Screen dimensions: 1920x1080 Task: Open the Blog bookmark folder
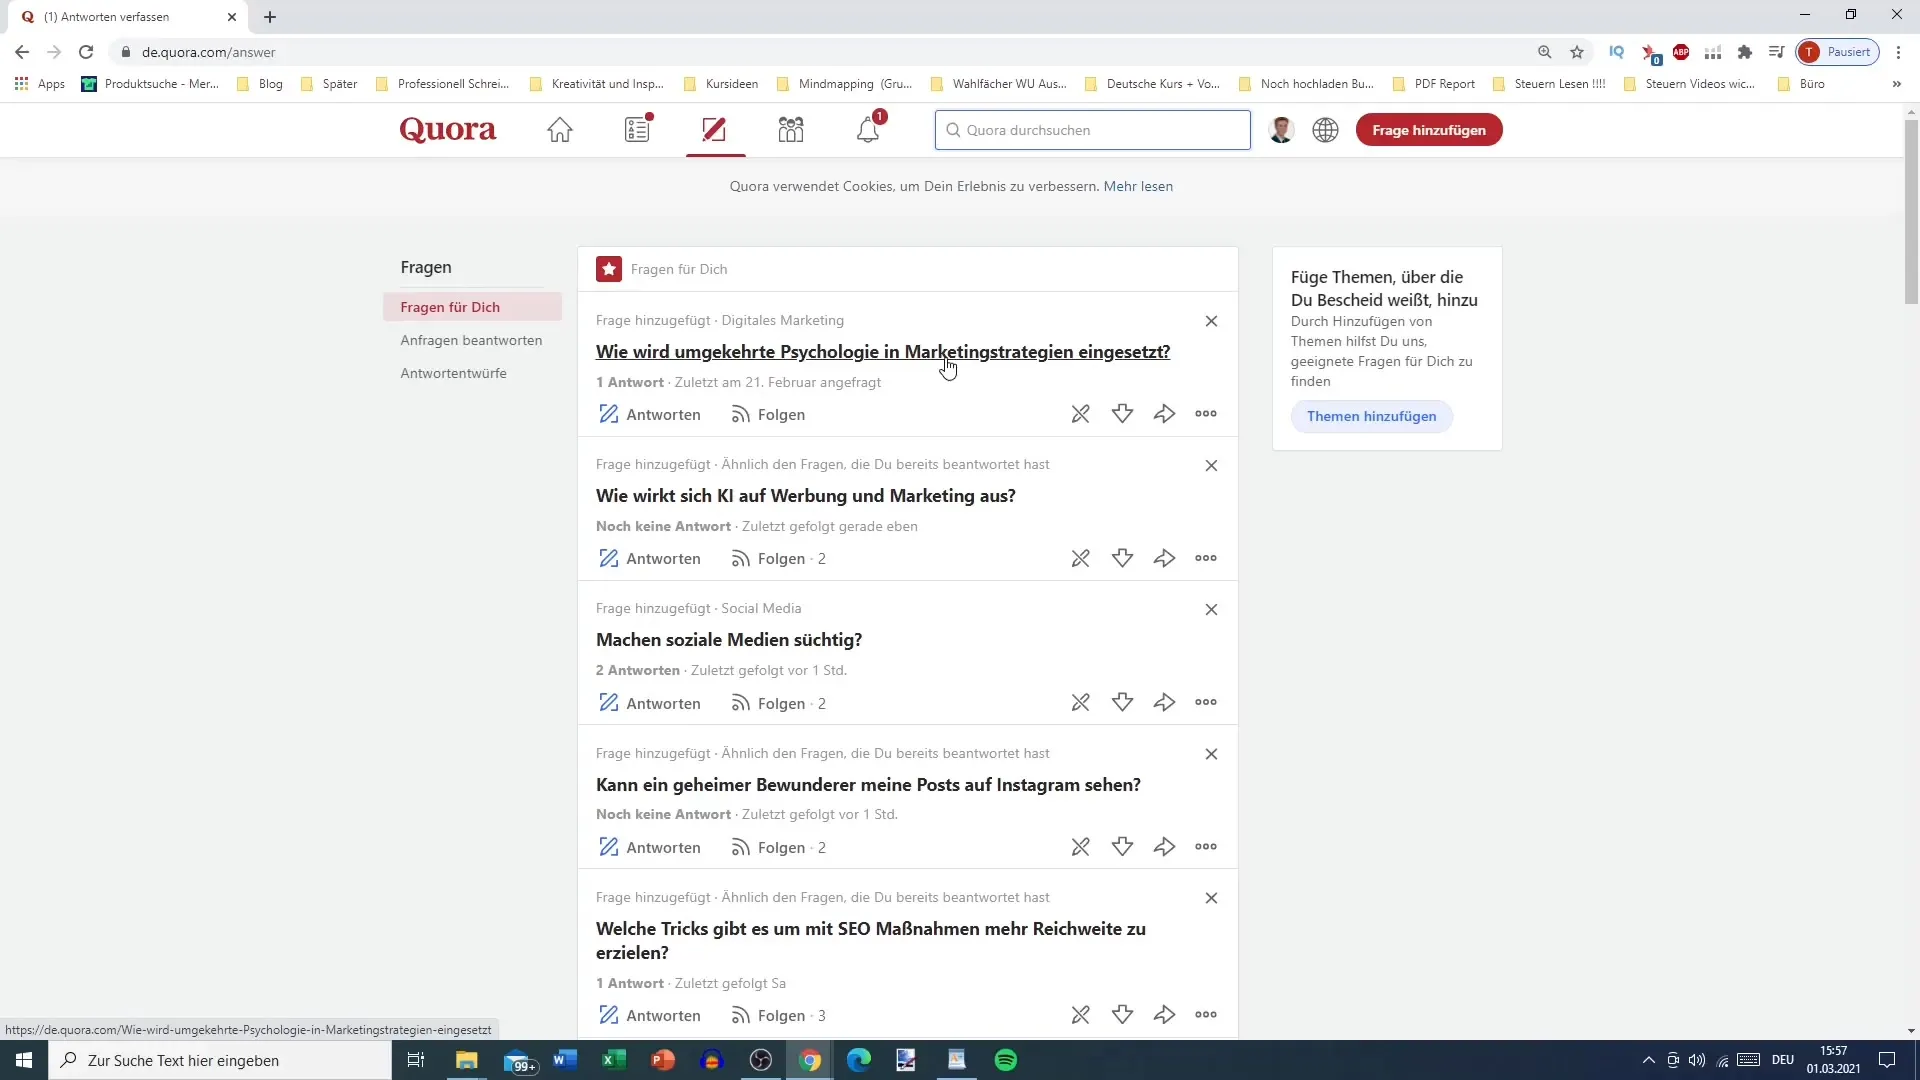tap(260, 84)
